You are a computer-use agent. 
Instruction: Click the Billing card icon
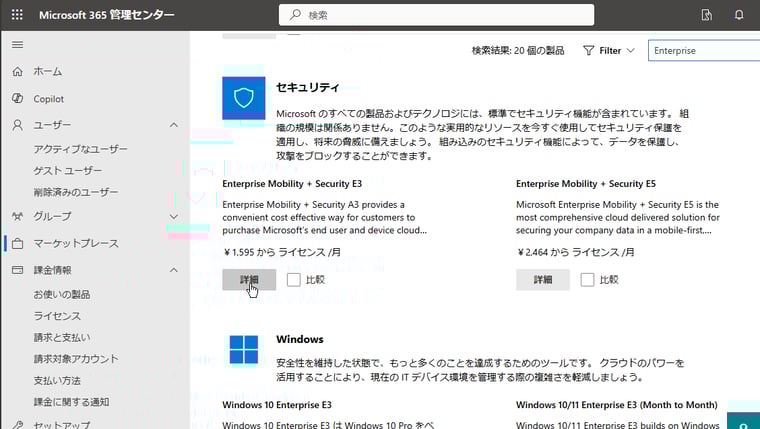pos(17,270)
